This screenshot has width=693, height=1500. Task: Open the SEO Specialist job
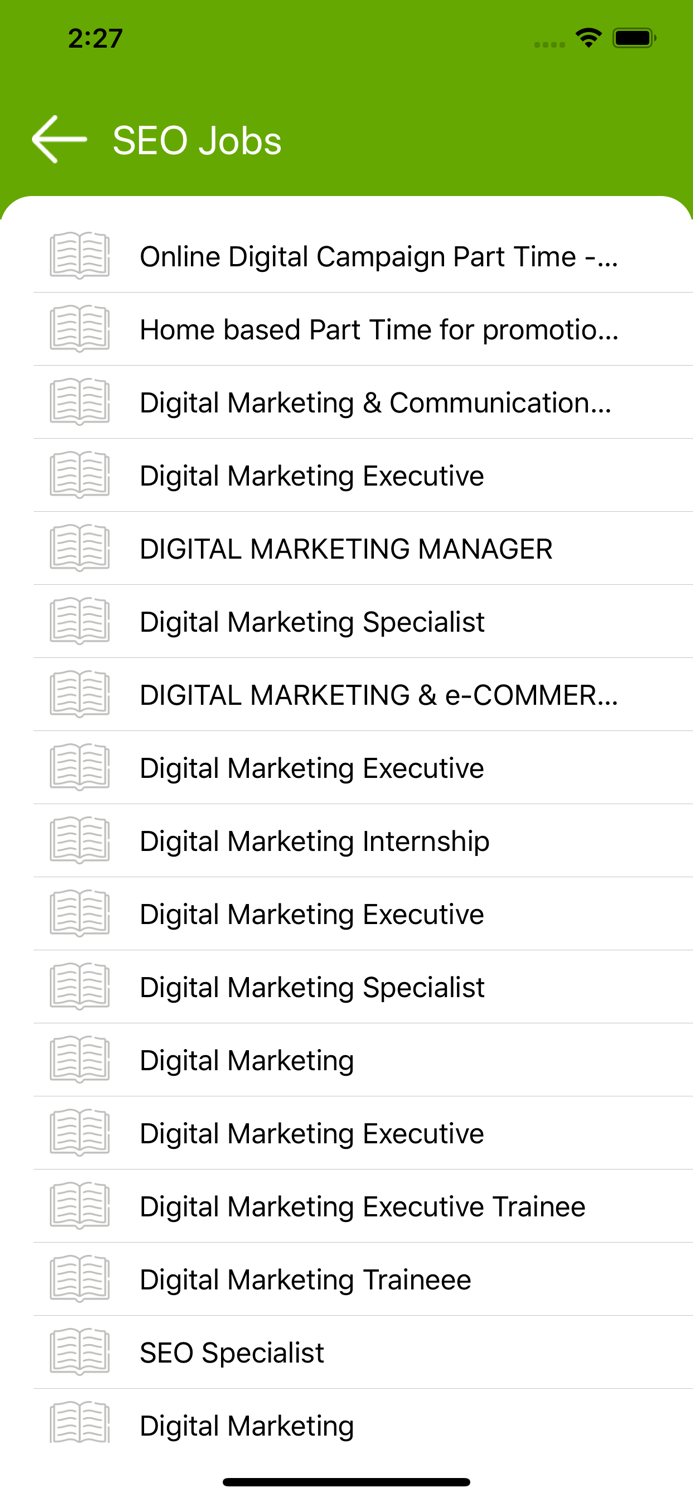(232, 1353)
